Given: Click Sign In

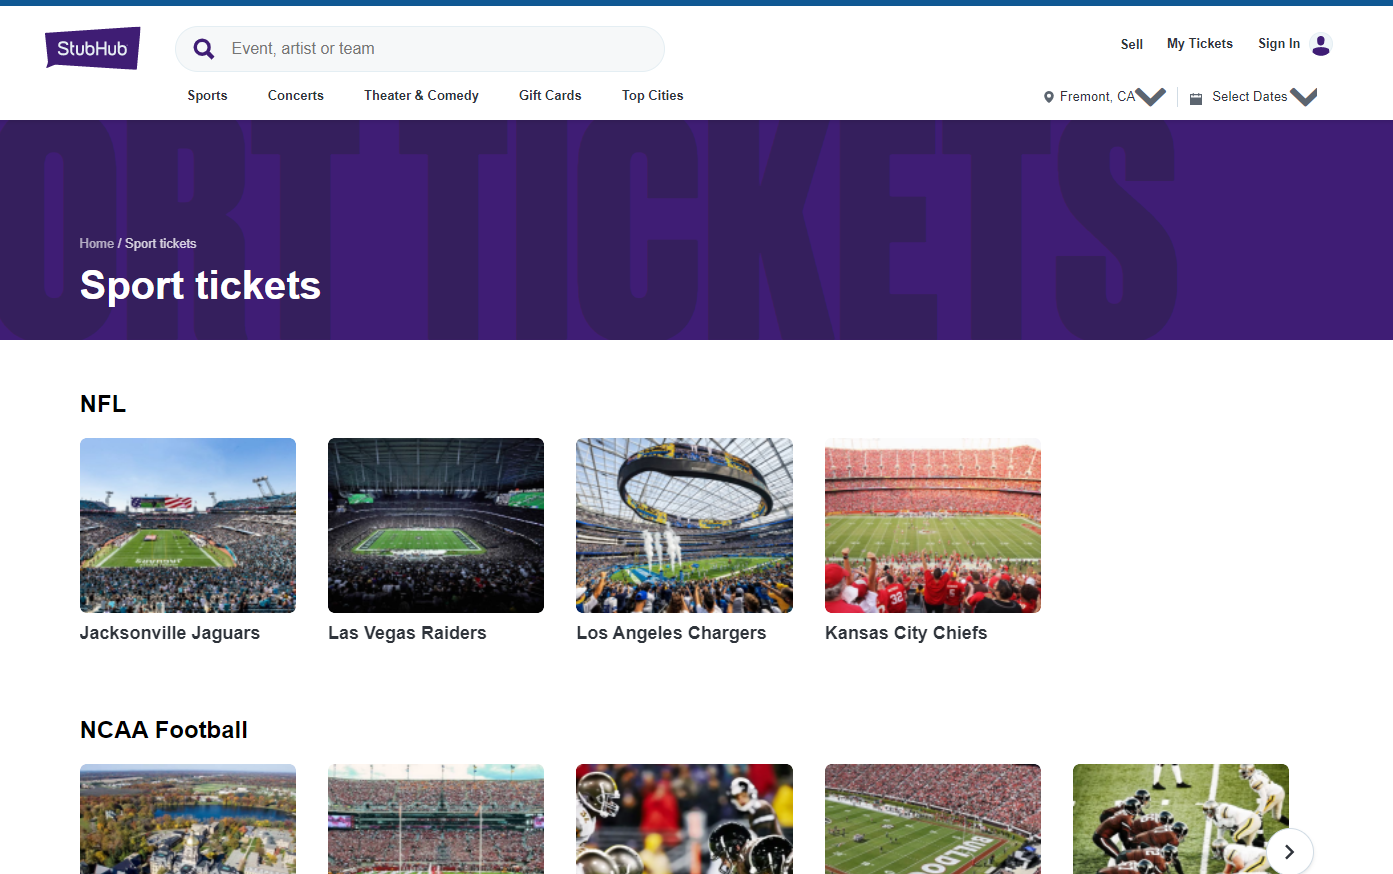Looking at the screenshot, I should pos(1279,44).
